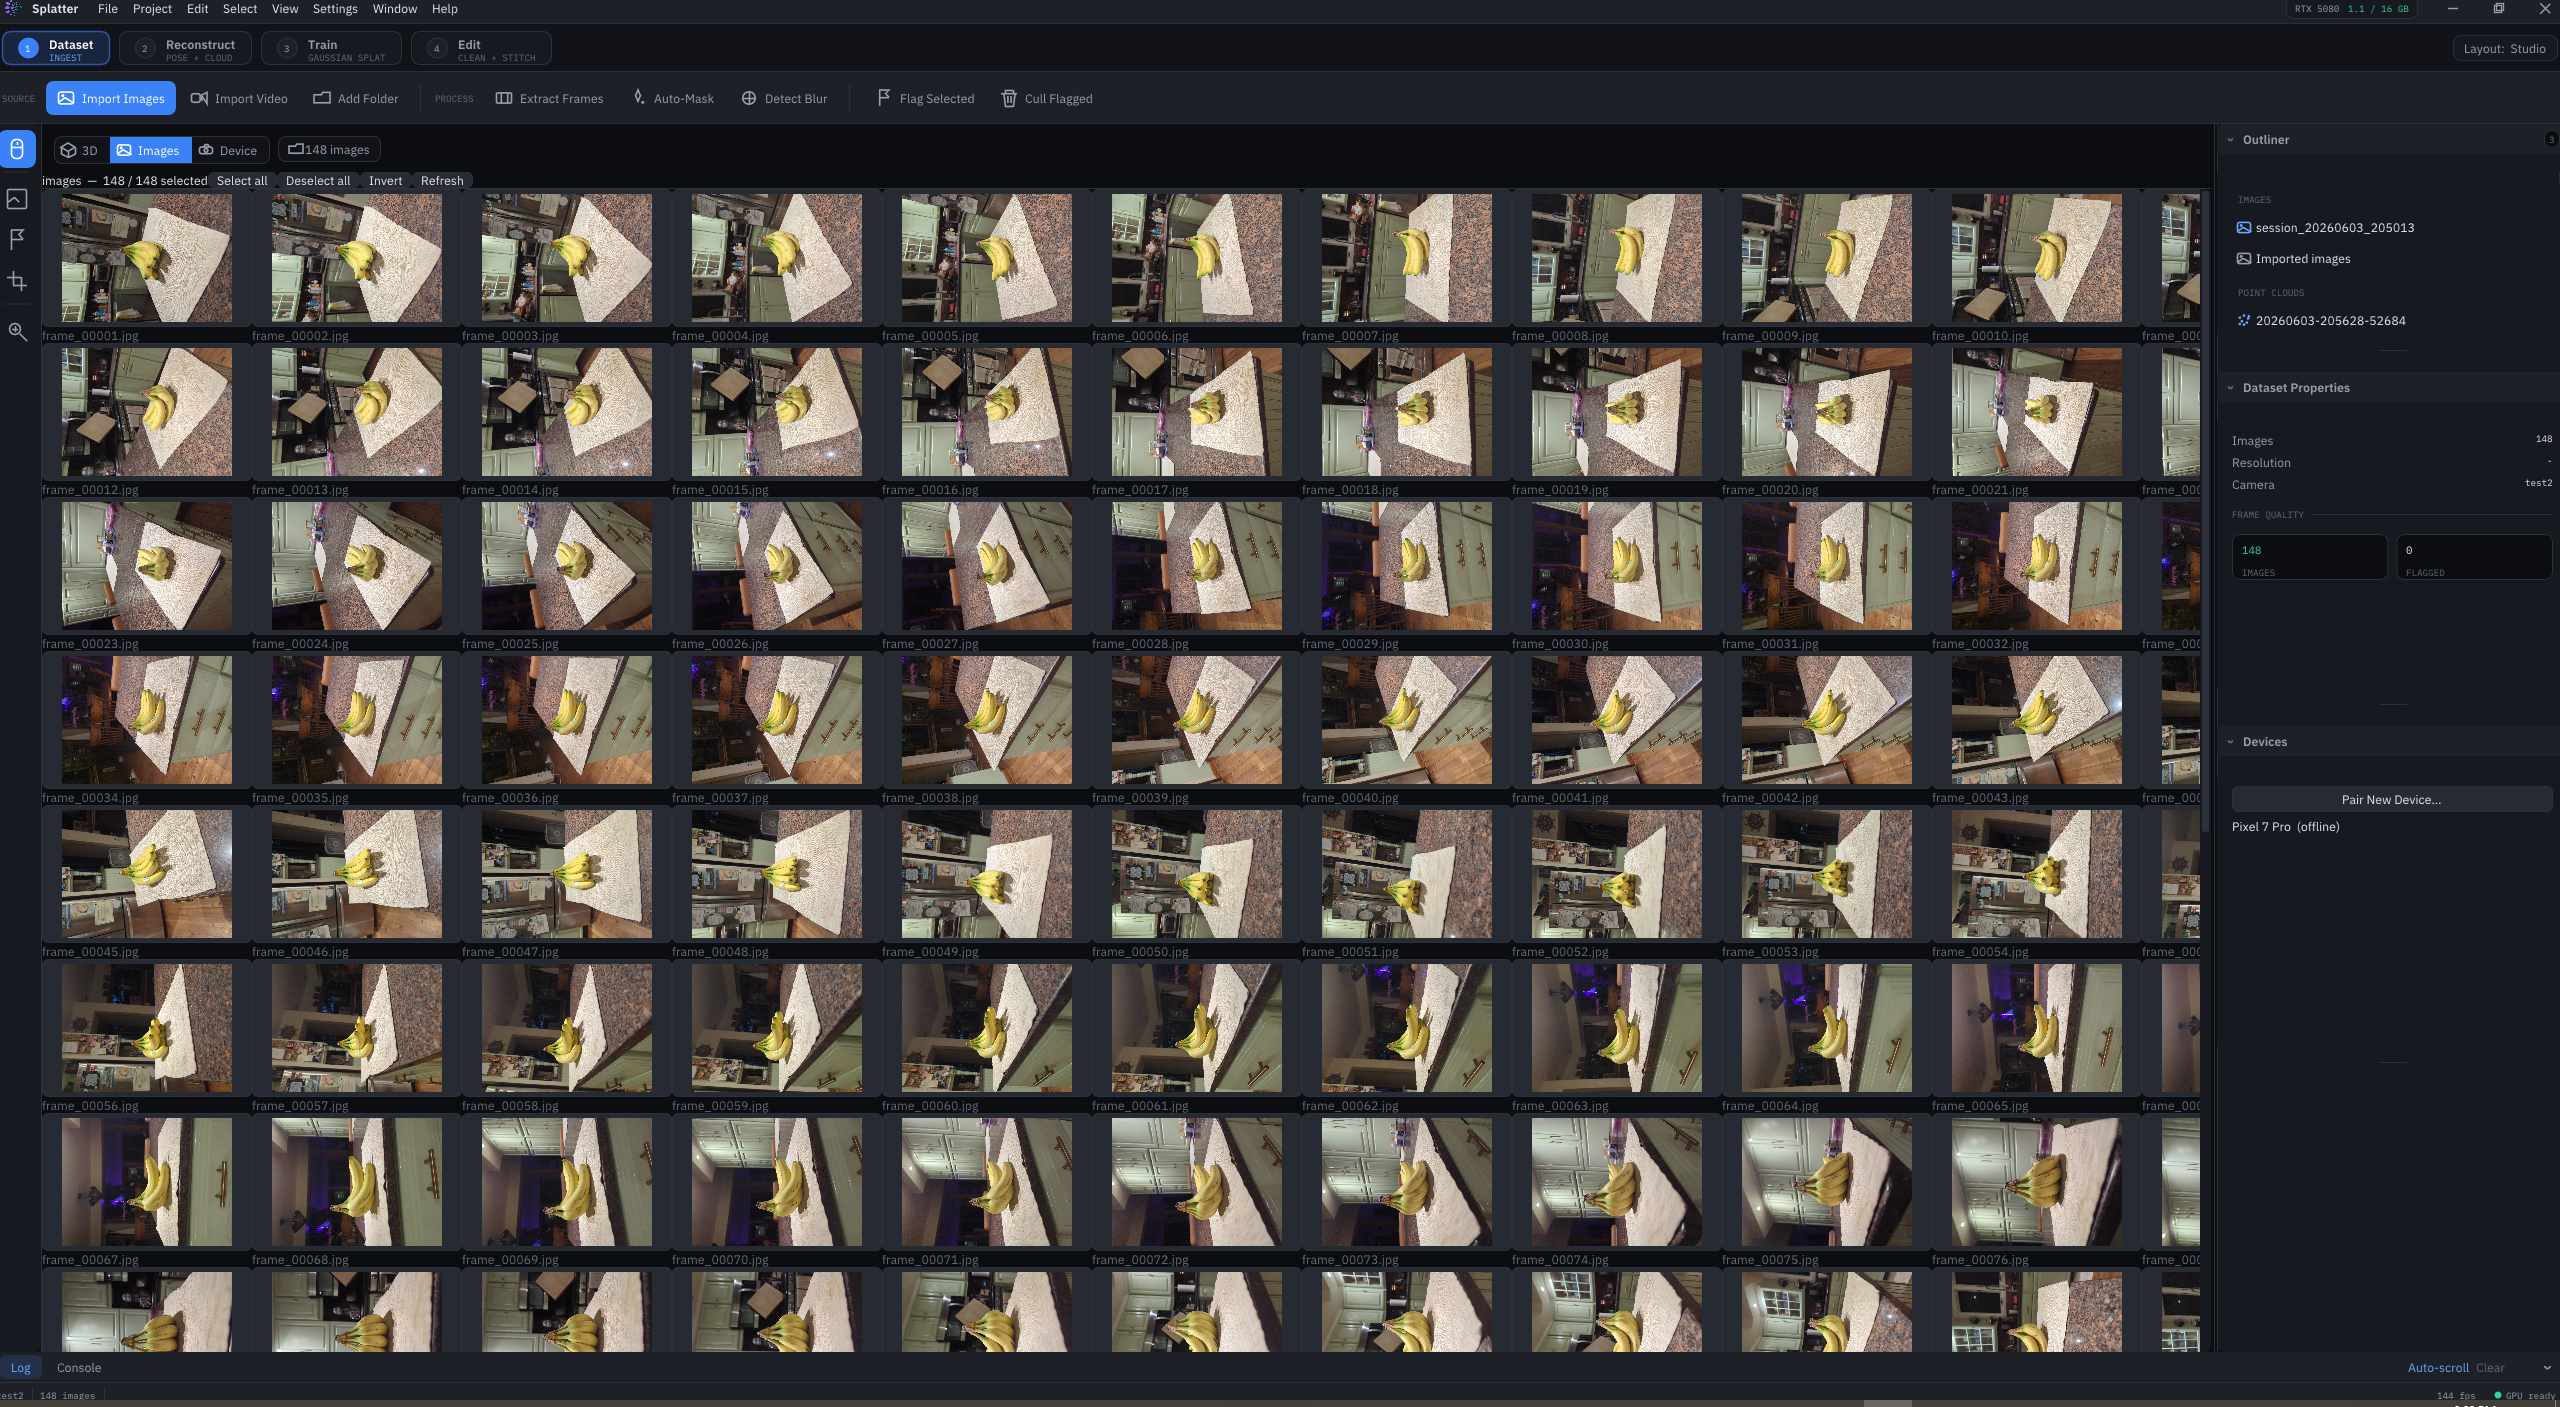
Task: Click the Splatter app logo icon
Action: (x=13, y=8)
